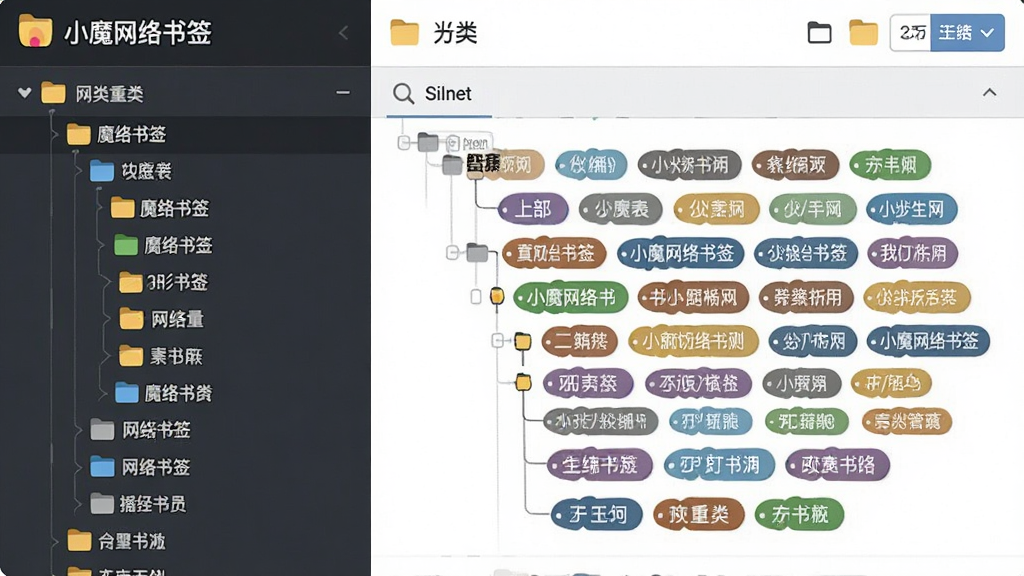Open the 3形书签 folder
The height and width of the screenshot is (576, 1024).
(x=164, y=282)
